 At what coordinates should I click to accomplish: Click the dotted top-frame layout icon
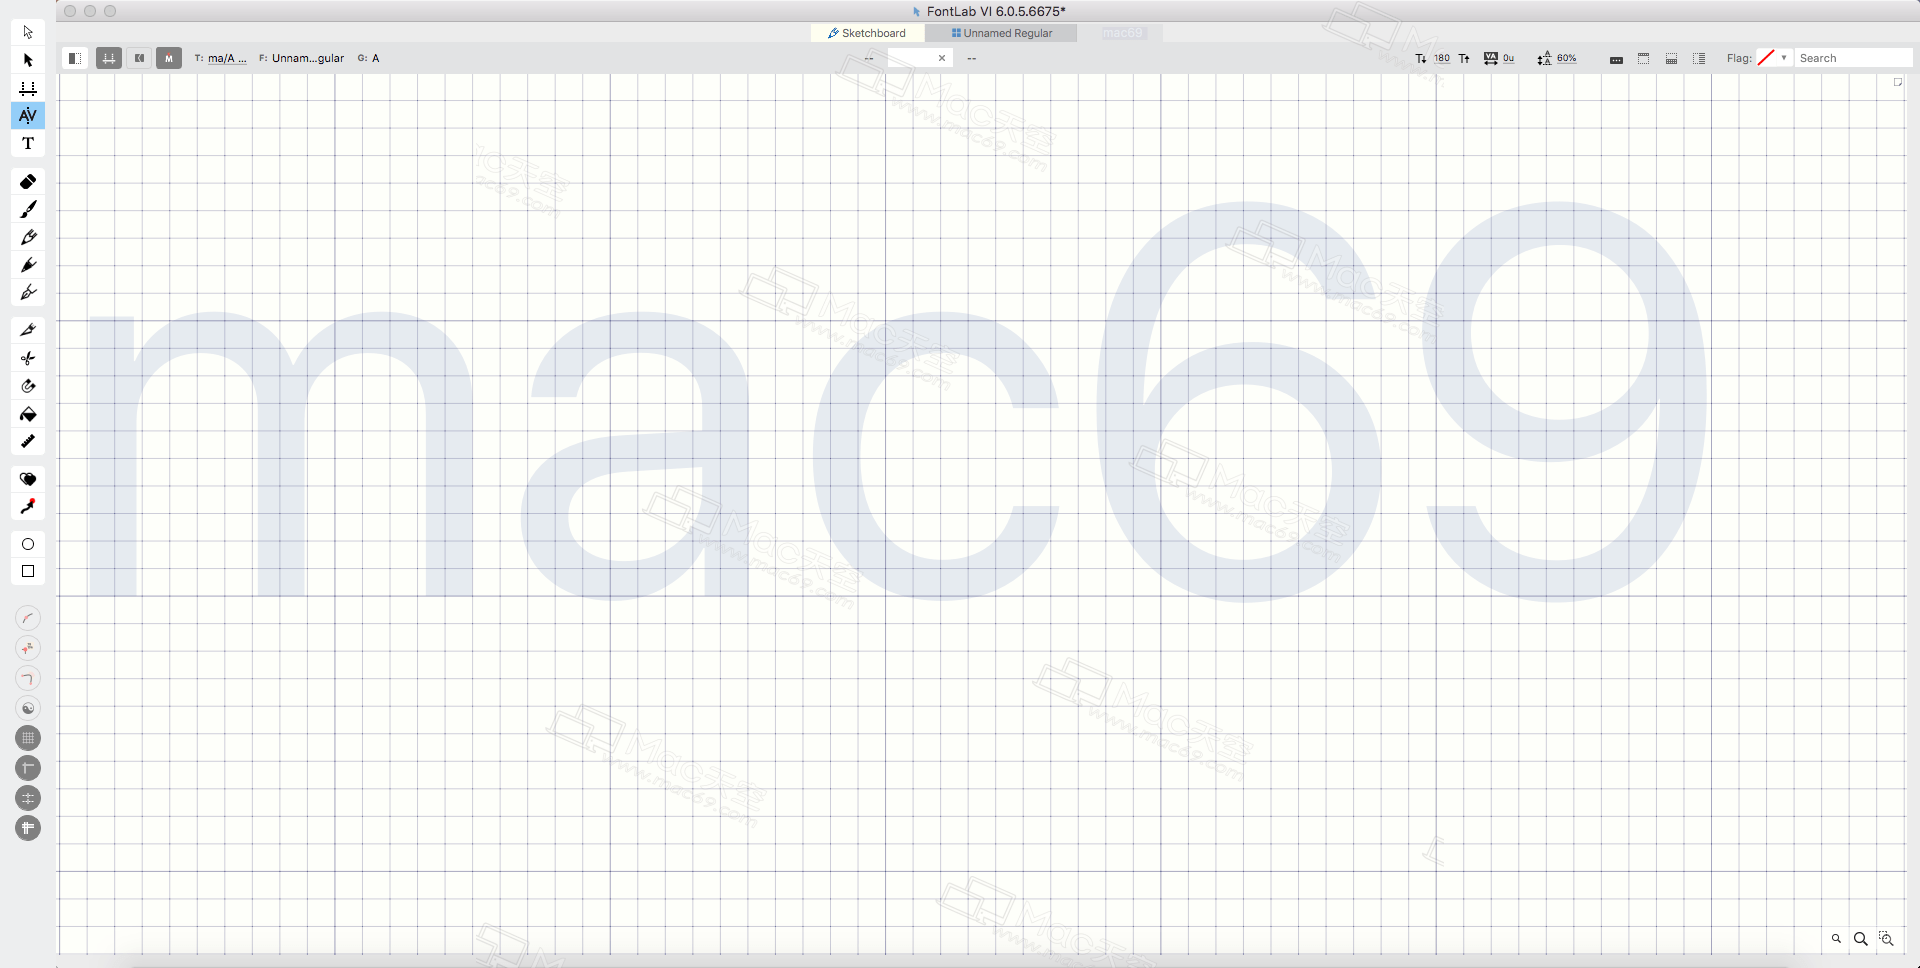pos(1643,58)
